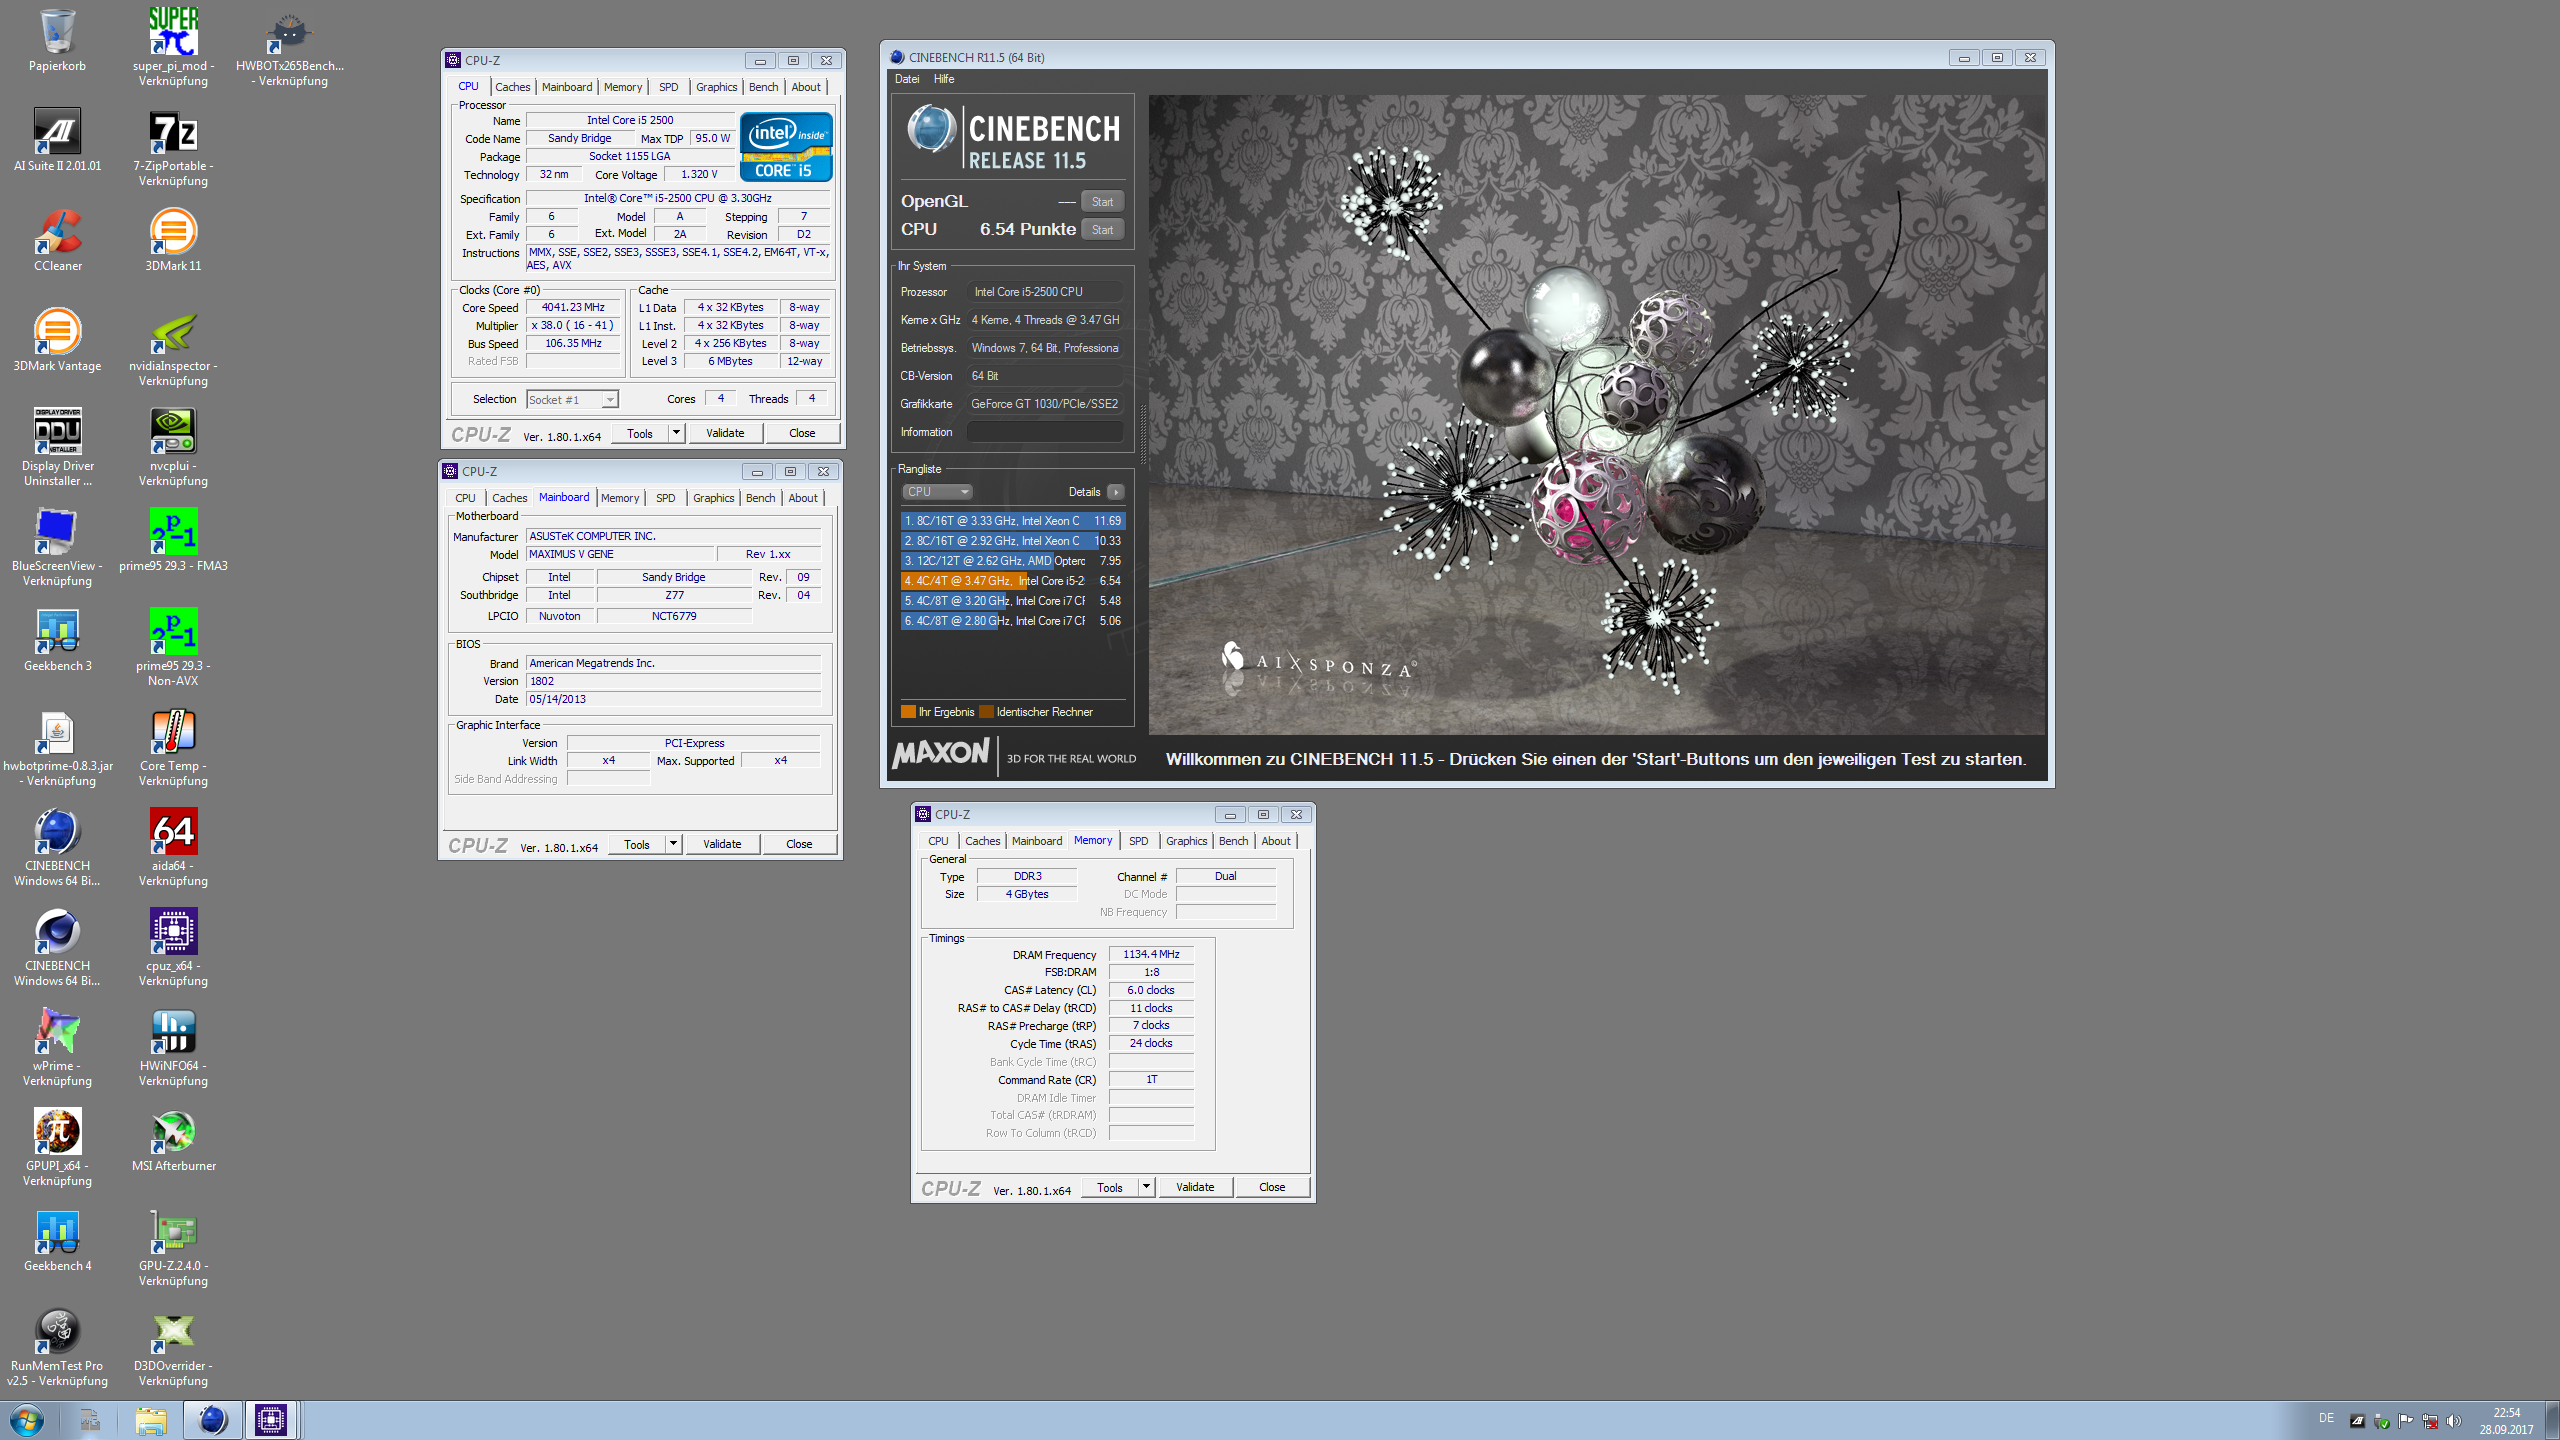This screenshot has height=1440, width=2560.
Task: Select CPU-Z taskbar button
Action: point(271,1420)
